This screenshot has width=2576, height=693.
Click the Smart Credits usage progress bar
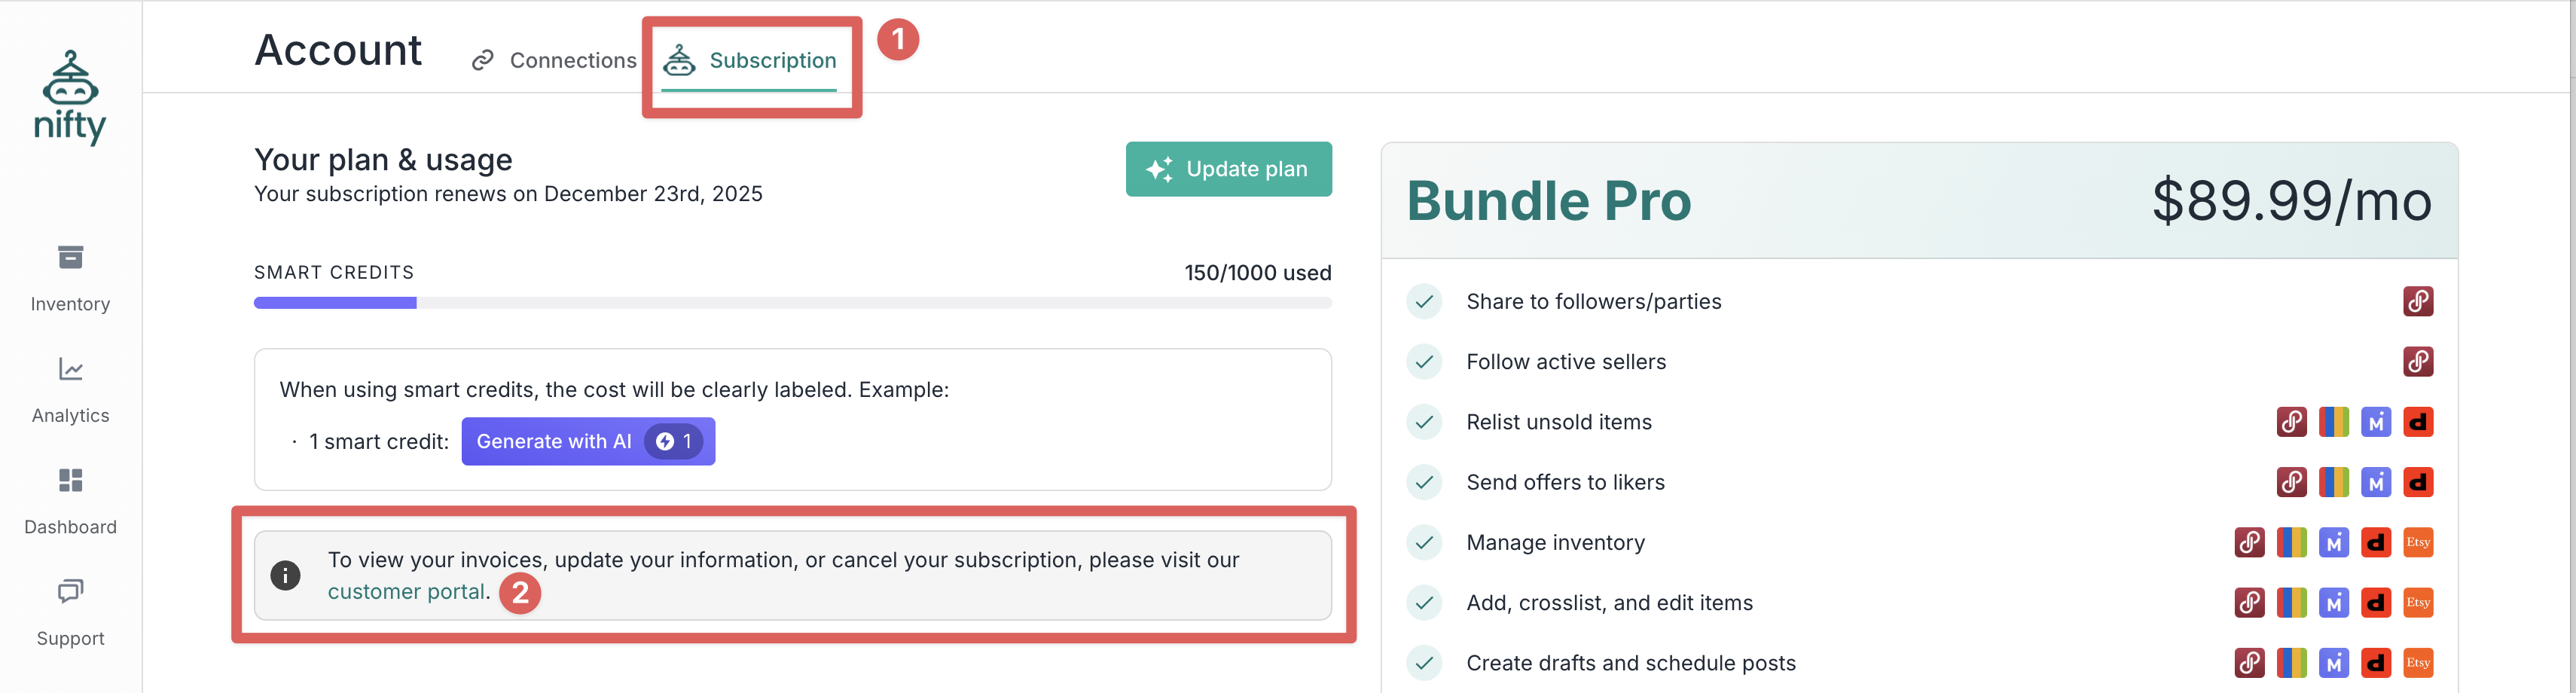792,302
